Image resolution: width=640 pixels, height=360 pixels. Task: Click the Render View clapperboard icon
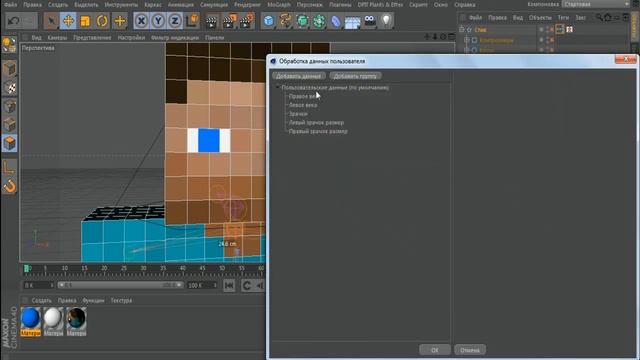(x=212, y=21)
